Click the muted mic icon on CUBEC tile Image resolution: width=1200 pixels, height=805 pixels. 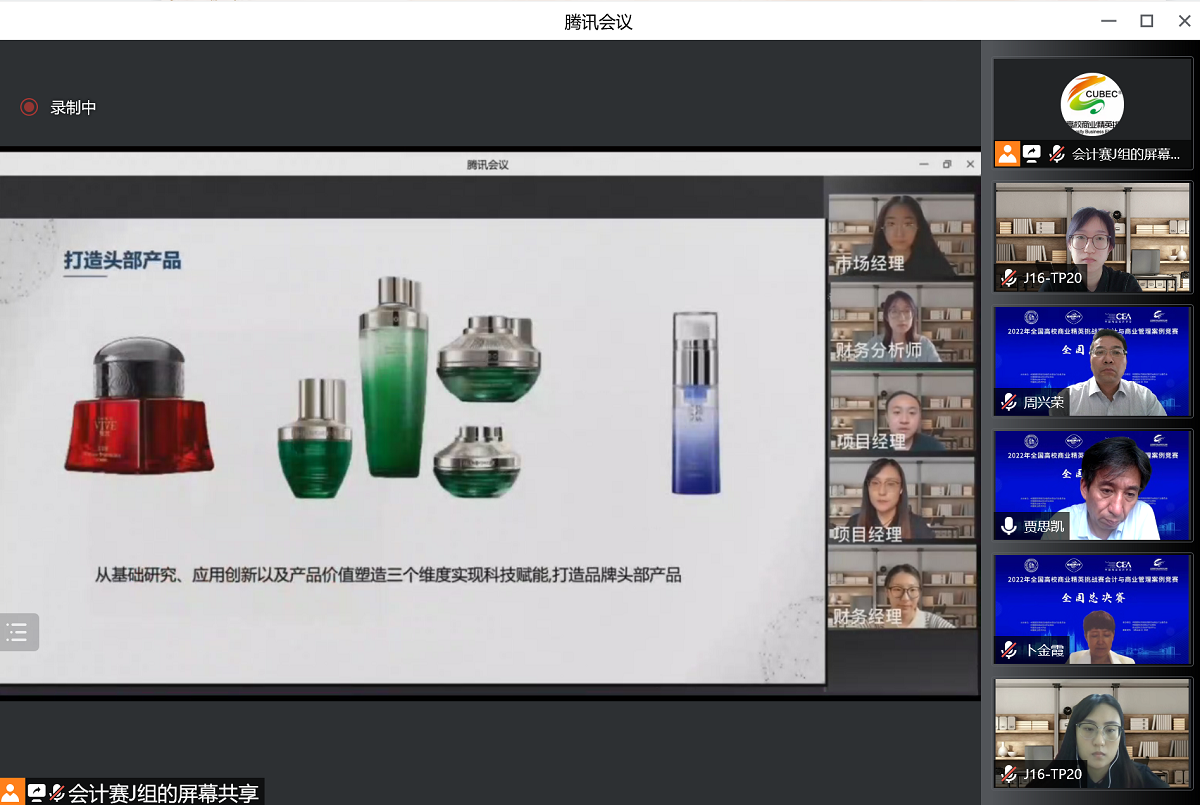[1056, 154]
